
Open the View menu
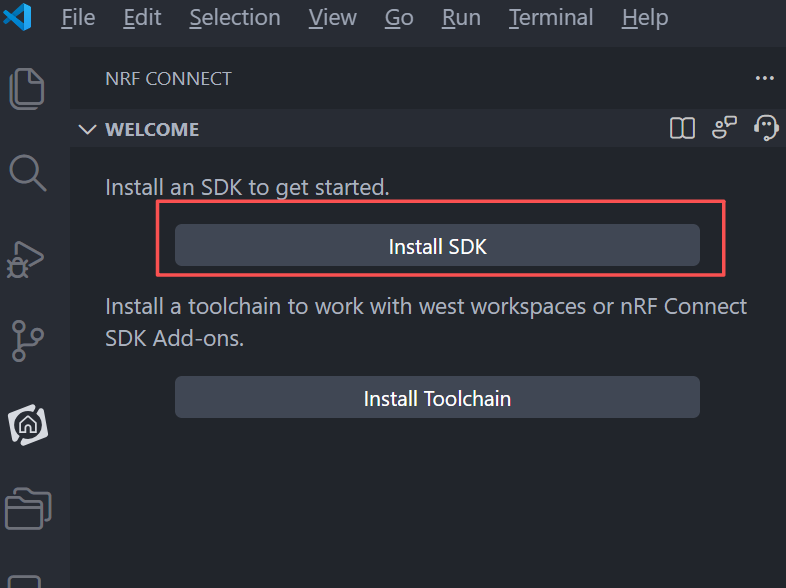(x=332, y=18)
